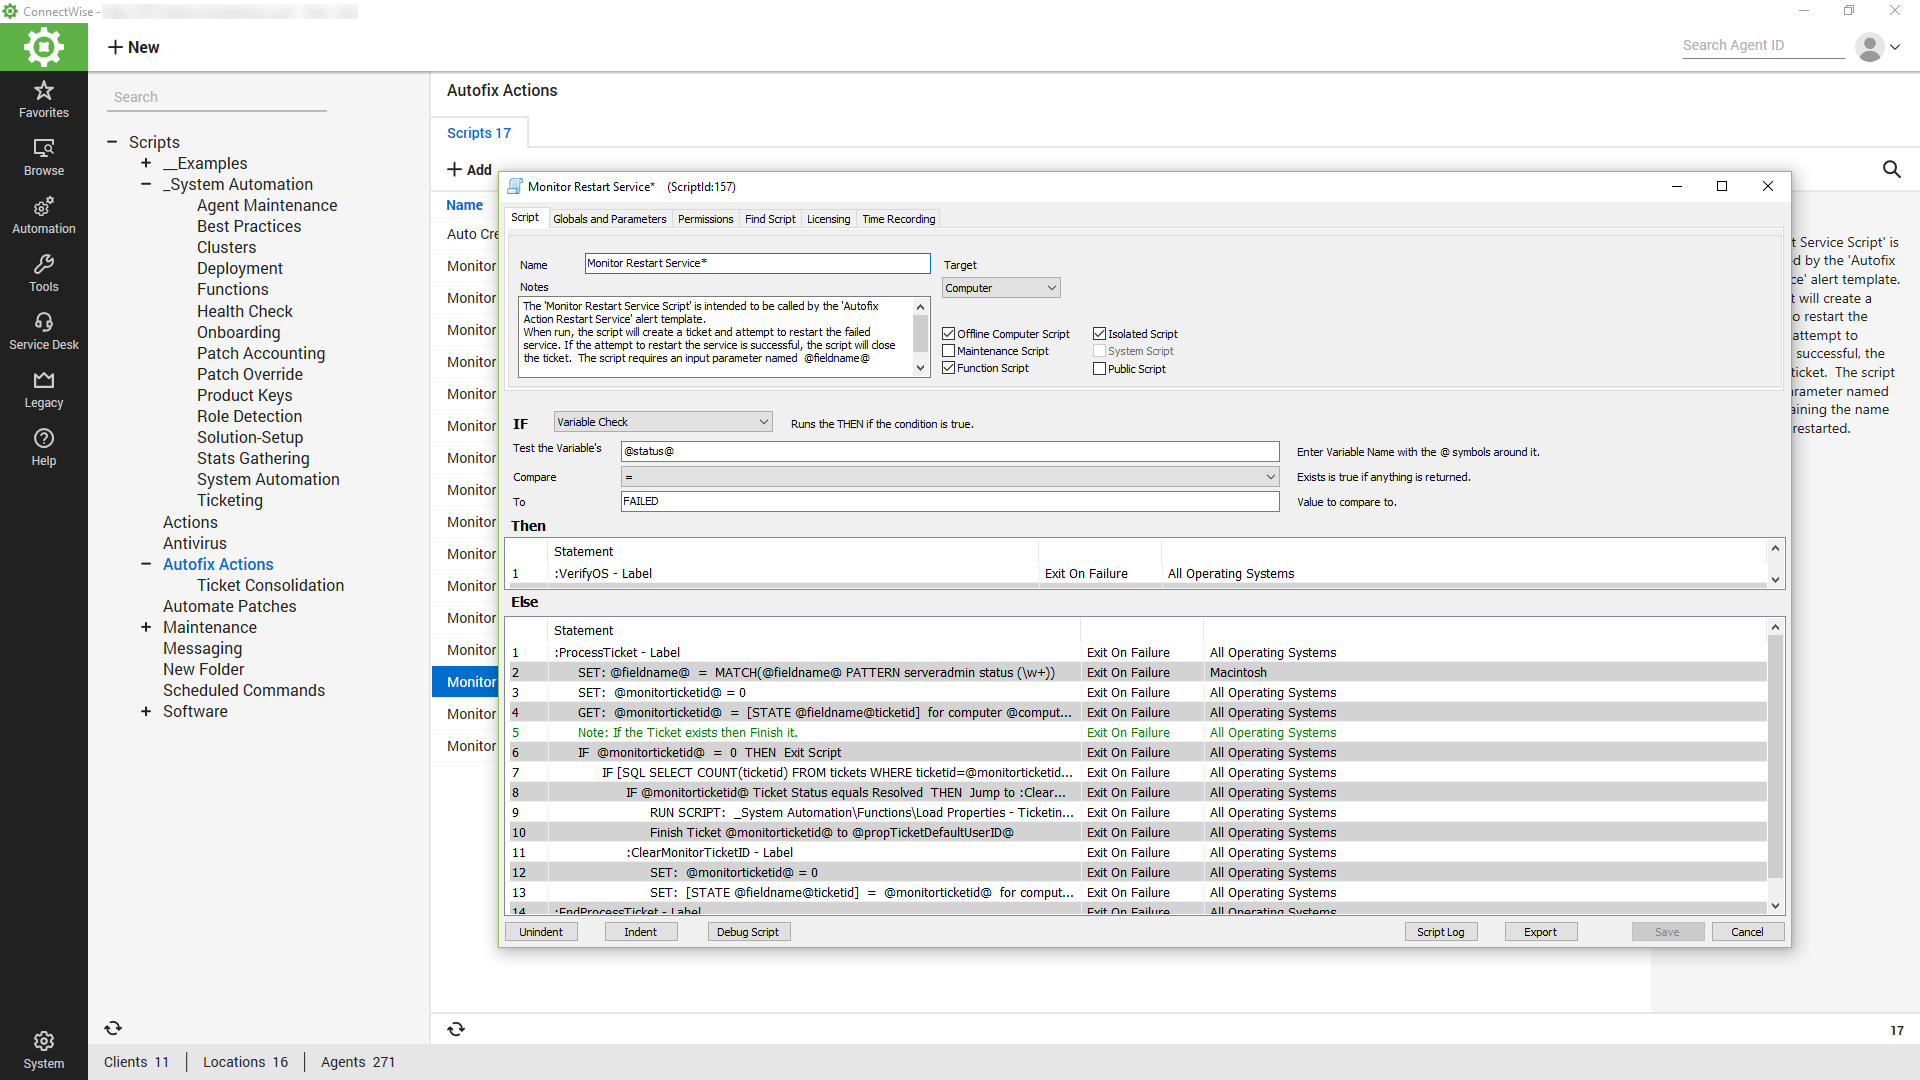Click the search magnifier icon
The image size is (1920, 1080).
(1891, 169)
